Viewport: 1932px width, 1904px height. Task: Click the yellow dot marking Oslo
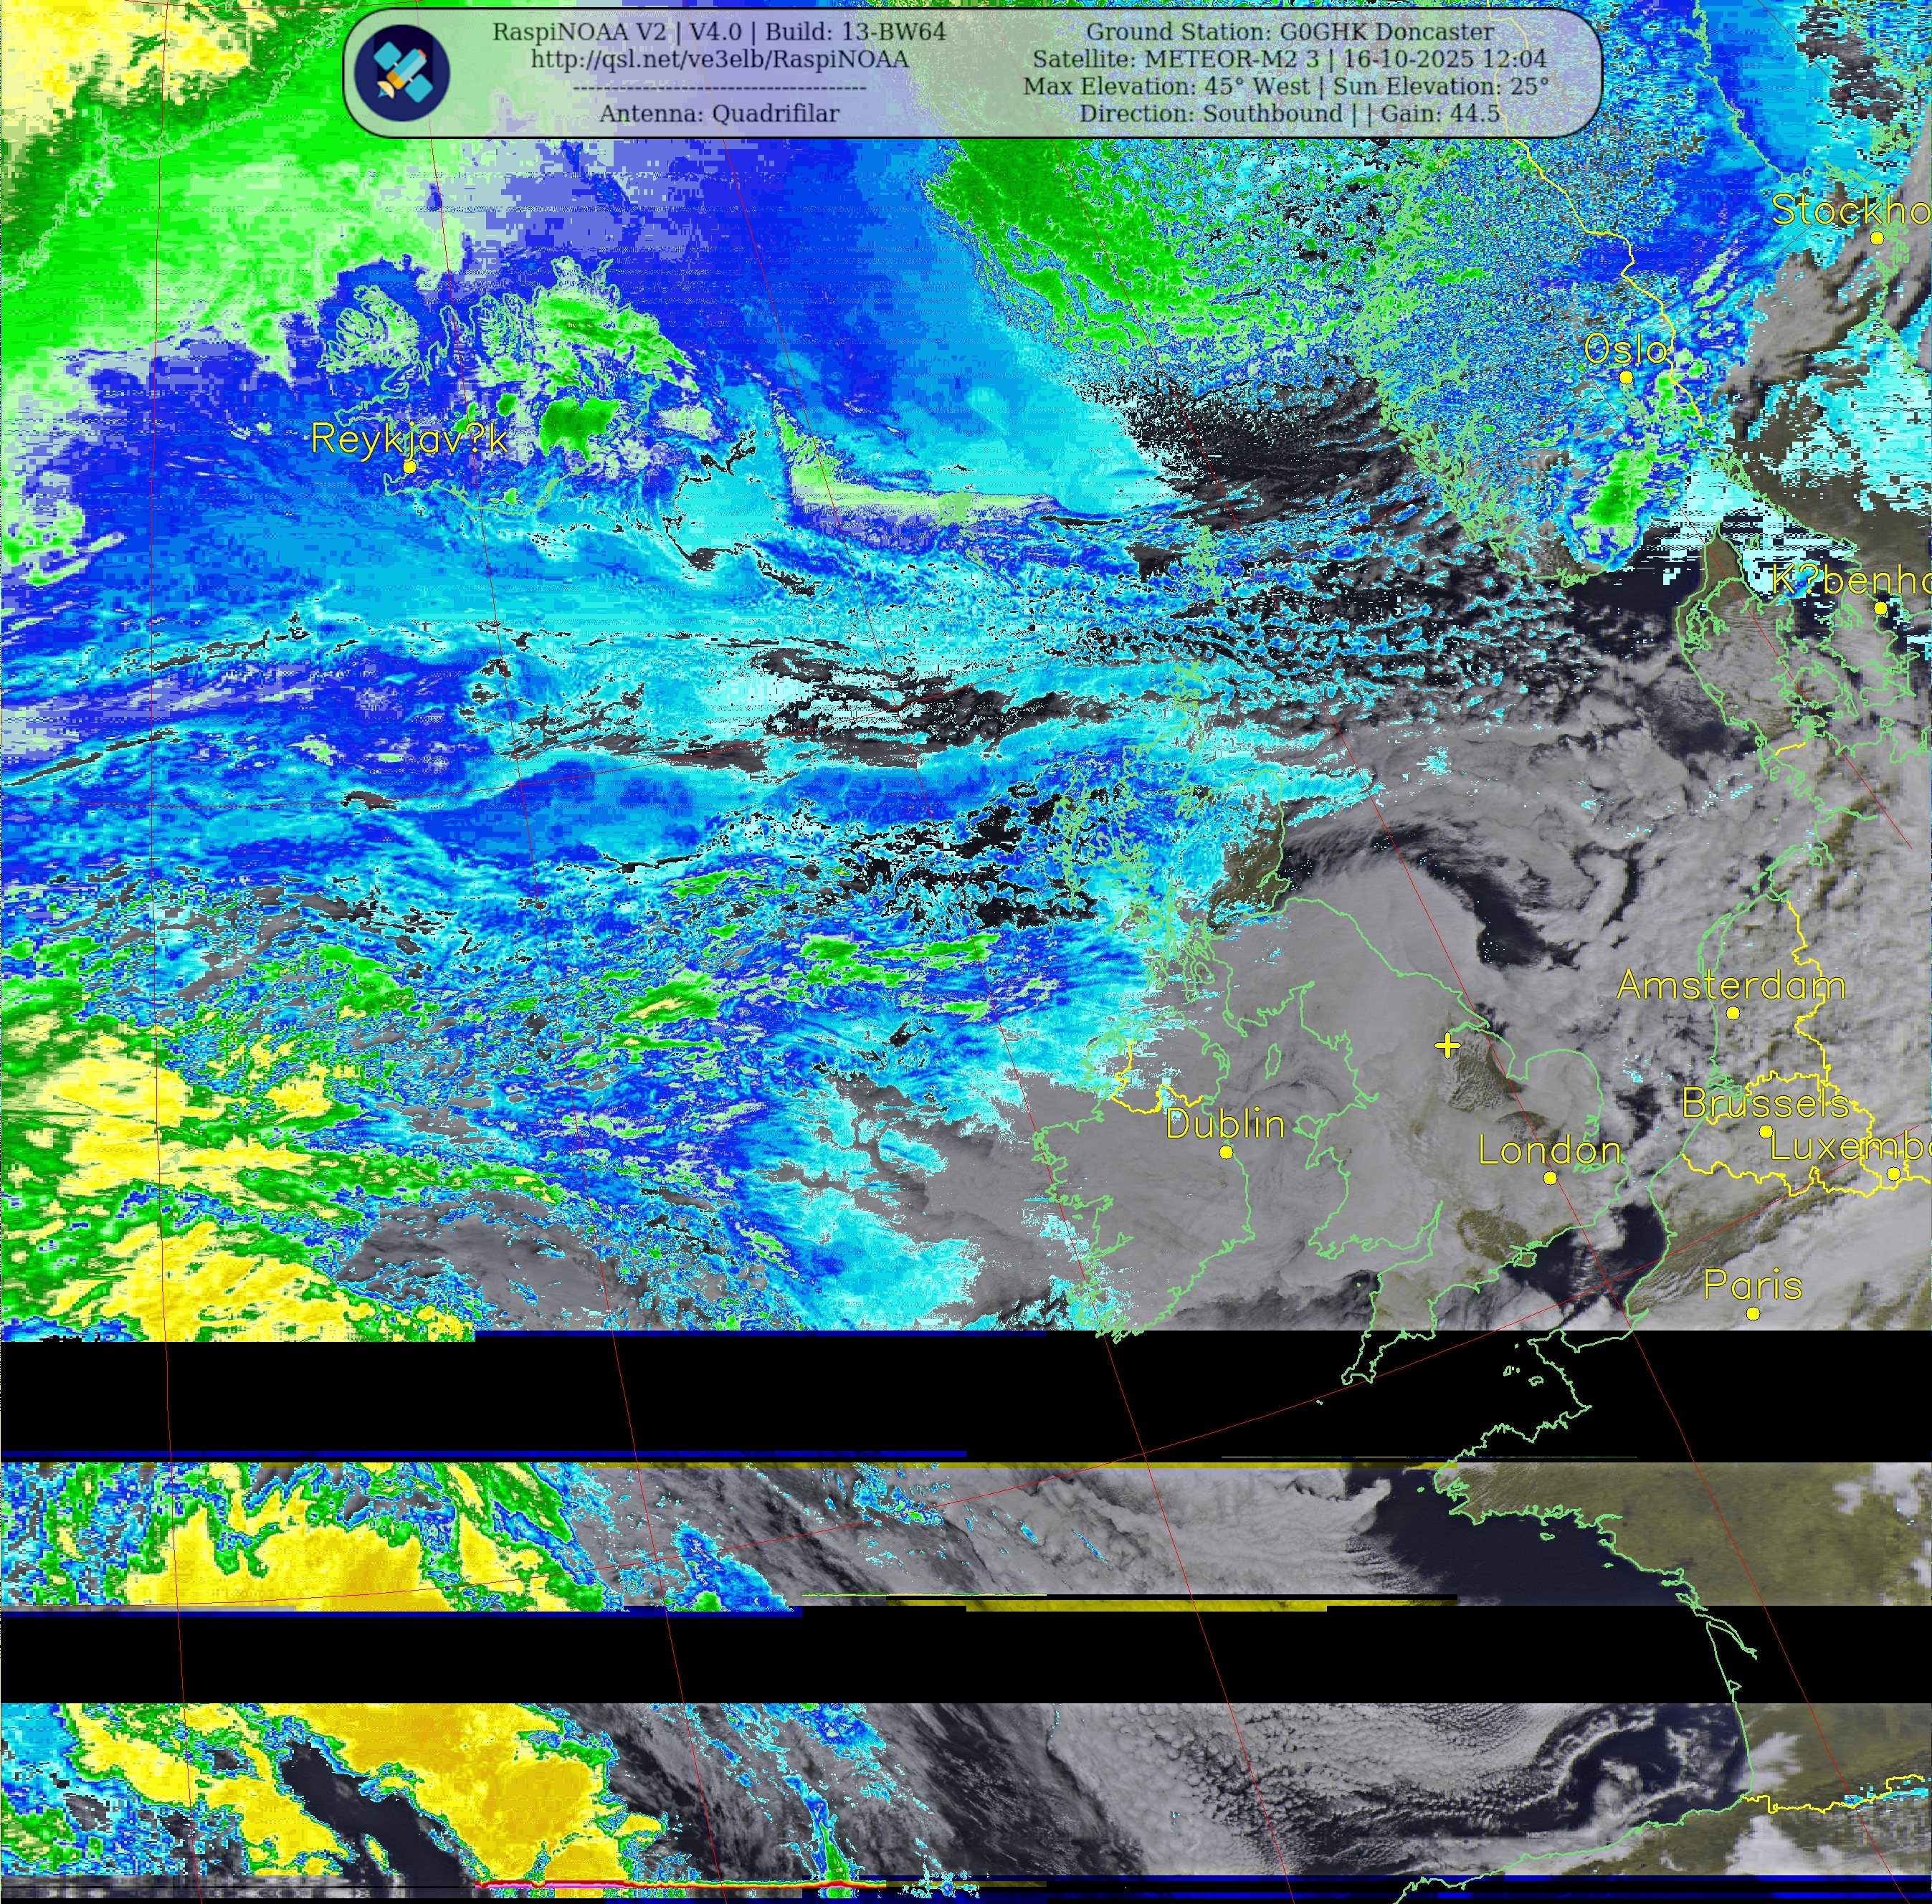1626,377
